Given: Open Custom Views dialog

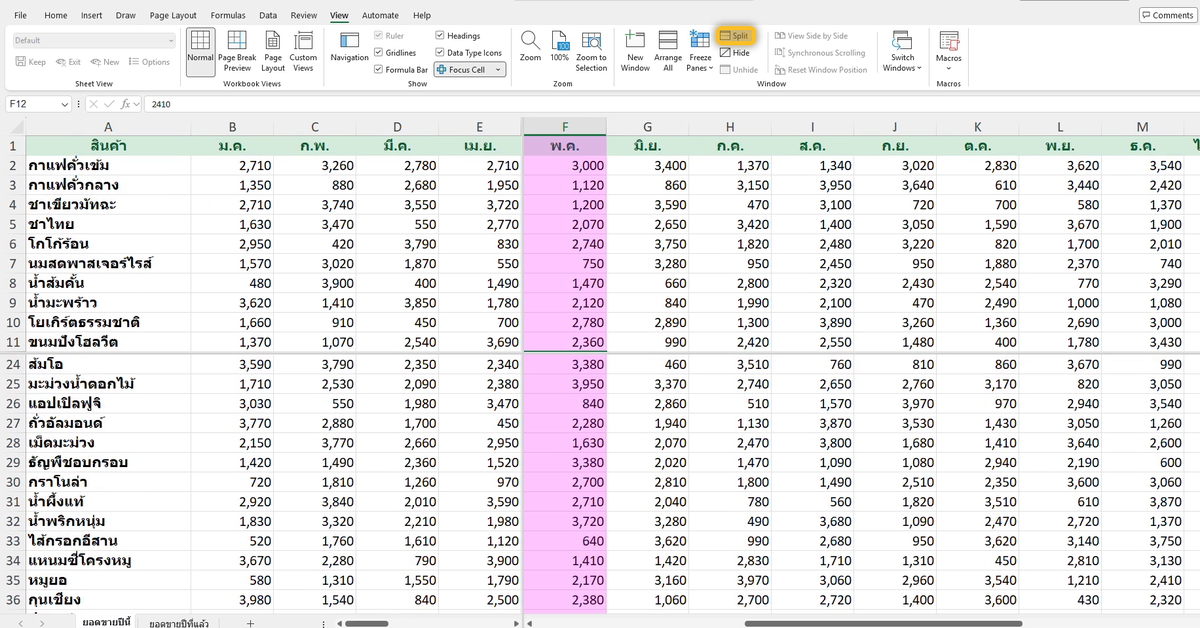Looking at the screenshot, I should tap(303, 50).
